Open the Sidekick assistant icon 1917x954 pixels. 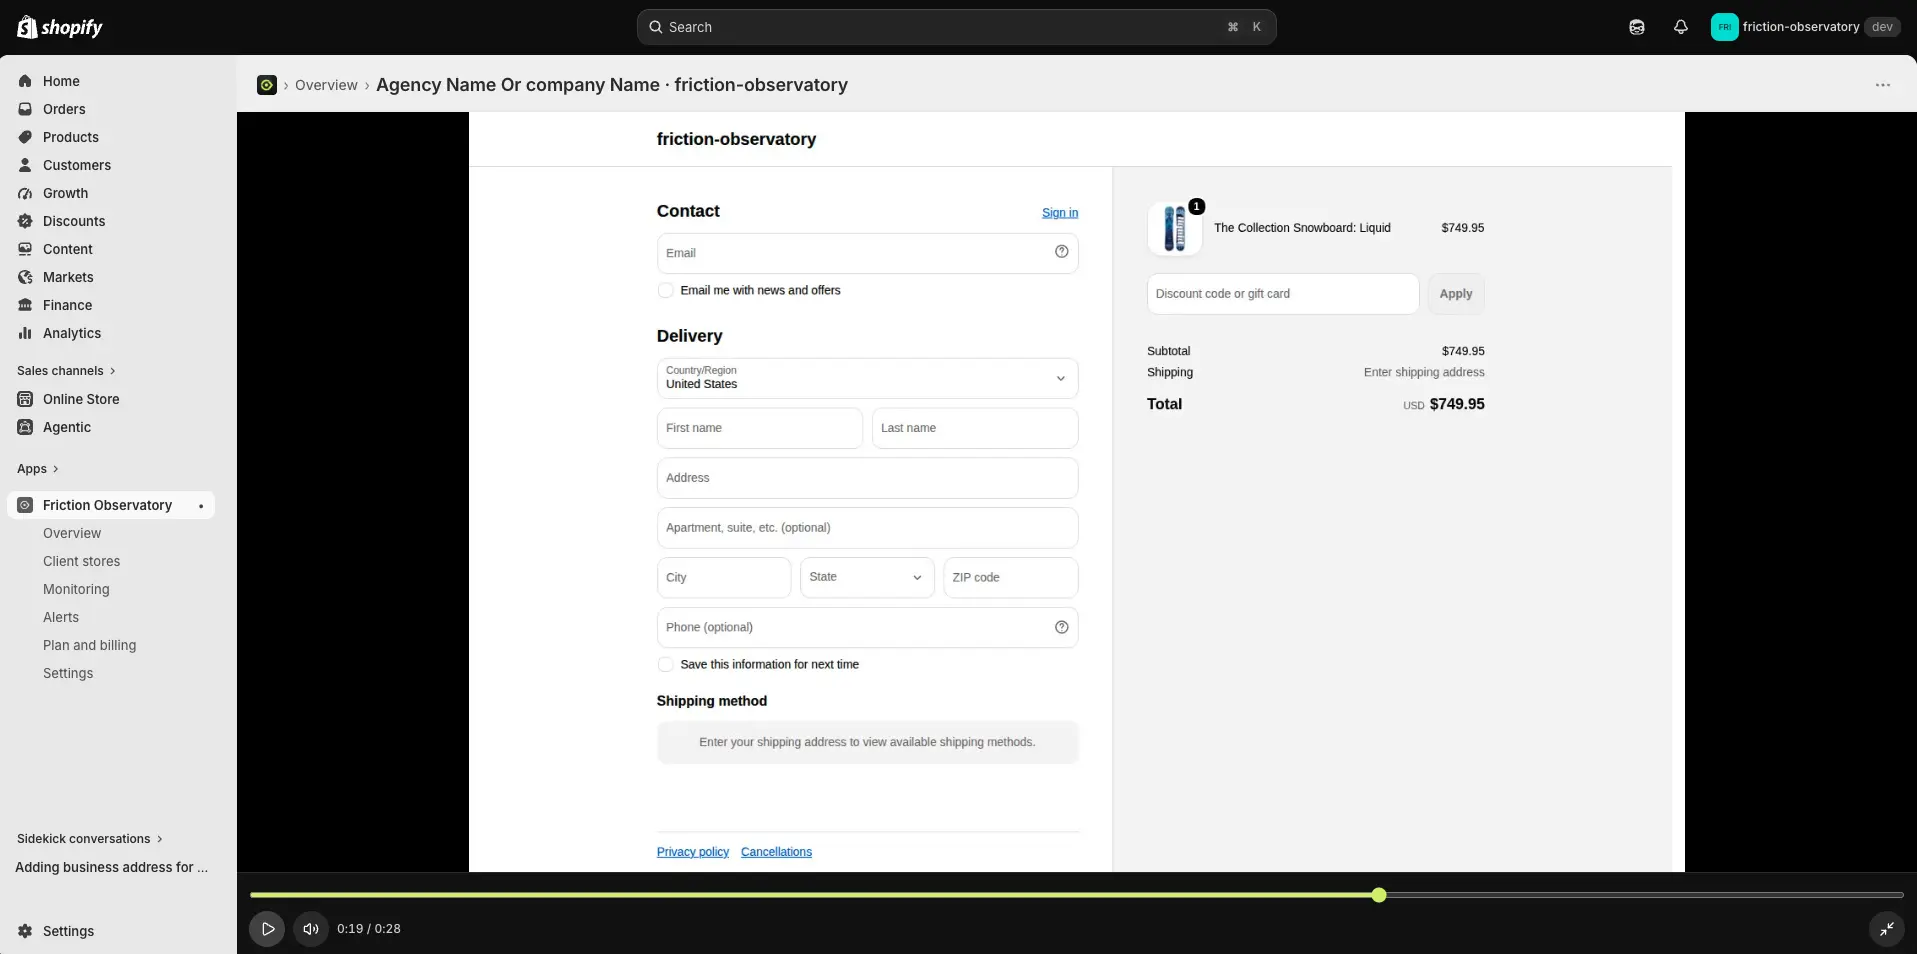(1636, 27)
